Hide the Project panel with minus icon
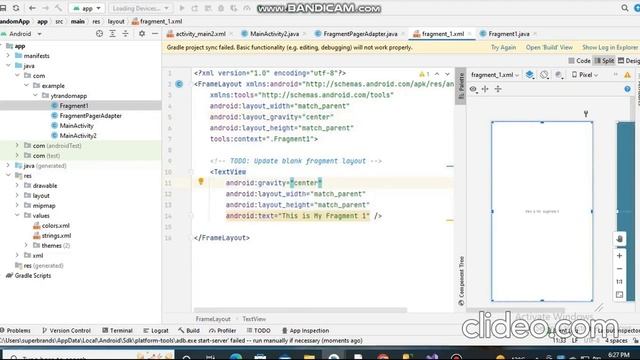Viewport: 640px width, 360px height. click(x=155, y=34)
